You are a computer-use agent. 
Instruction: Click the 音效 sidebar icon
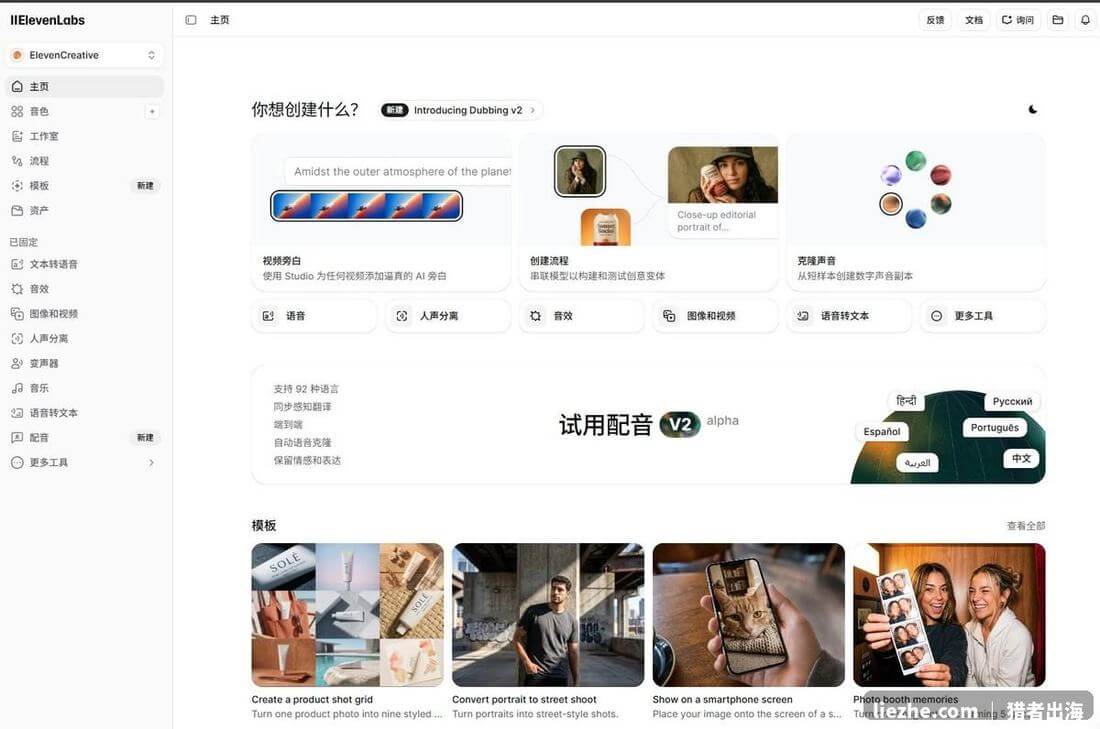coord(18,289)
